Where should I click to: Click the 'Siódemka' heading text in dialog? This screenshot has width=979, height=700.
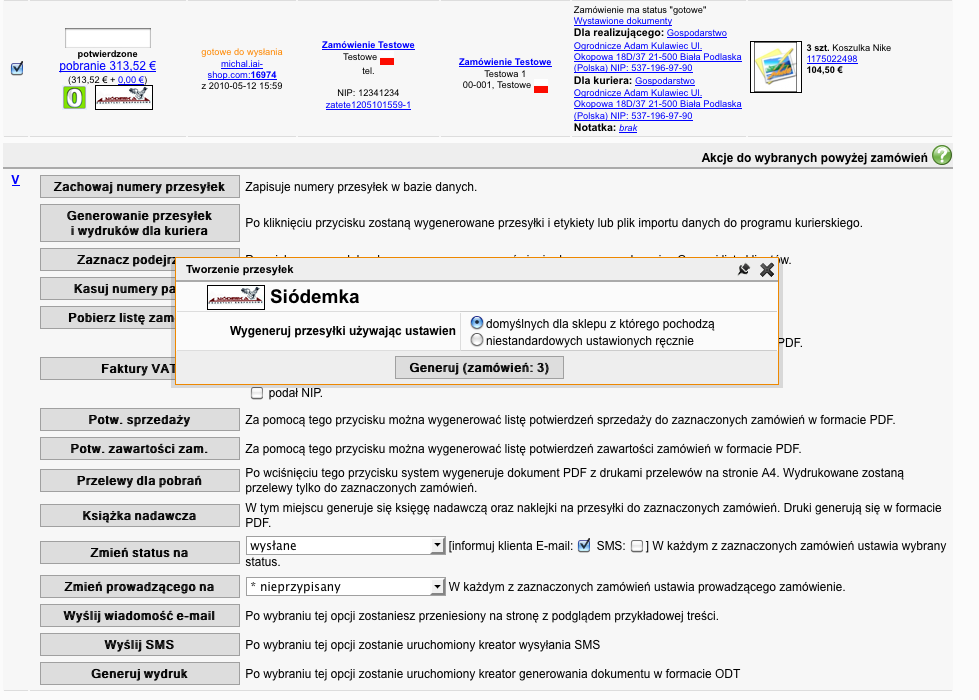(x=315, y=297)
